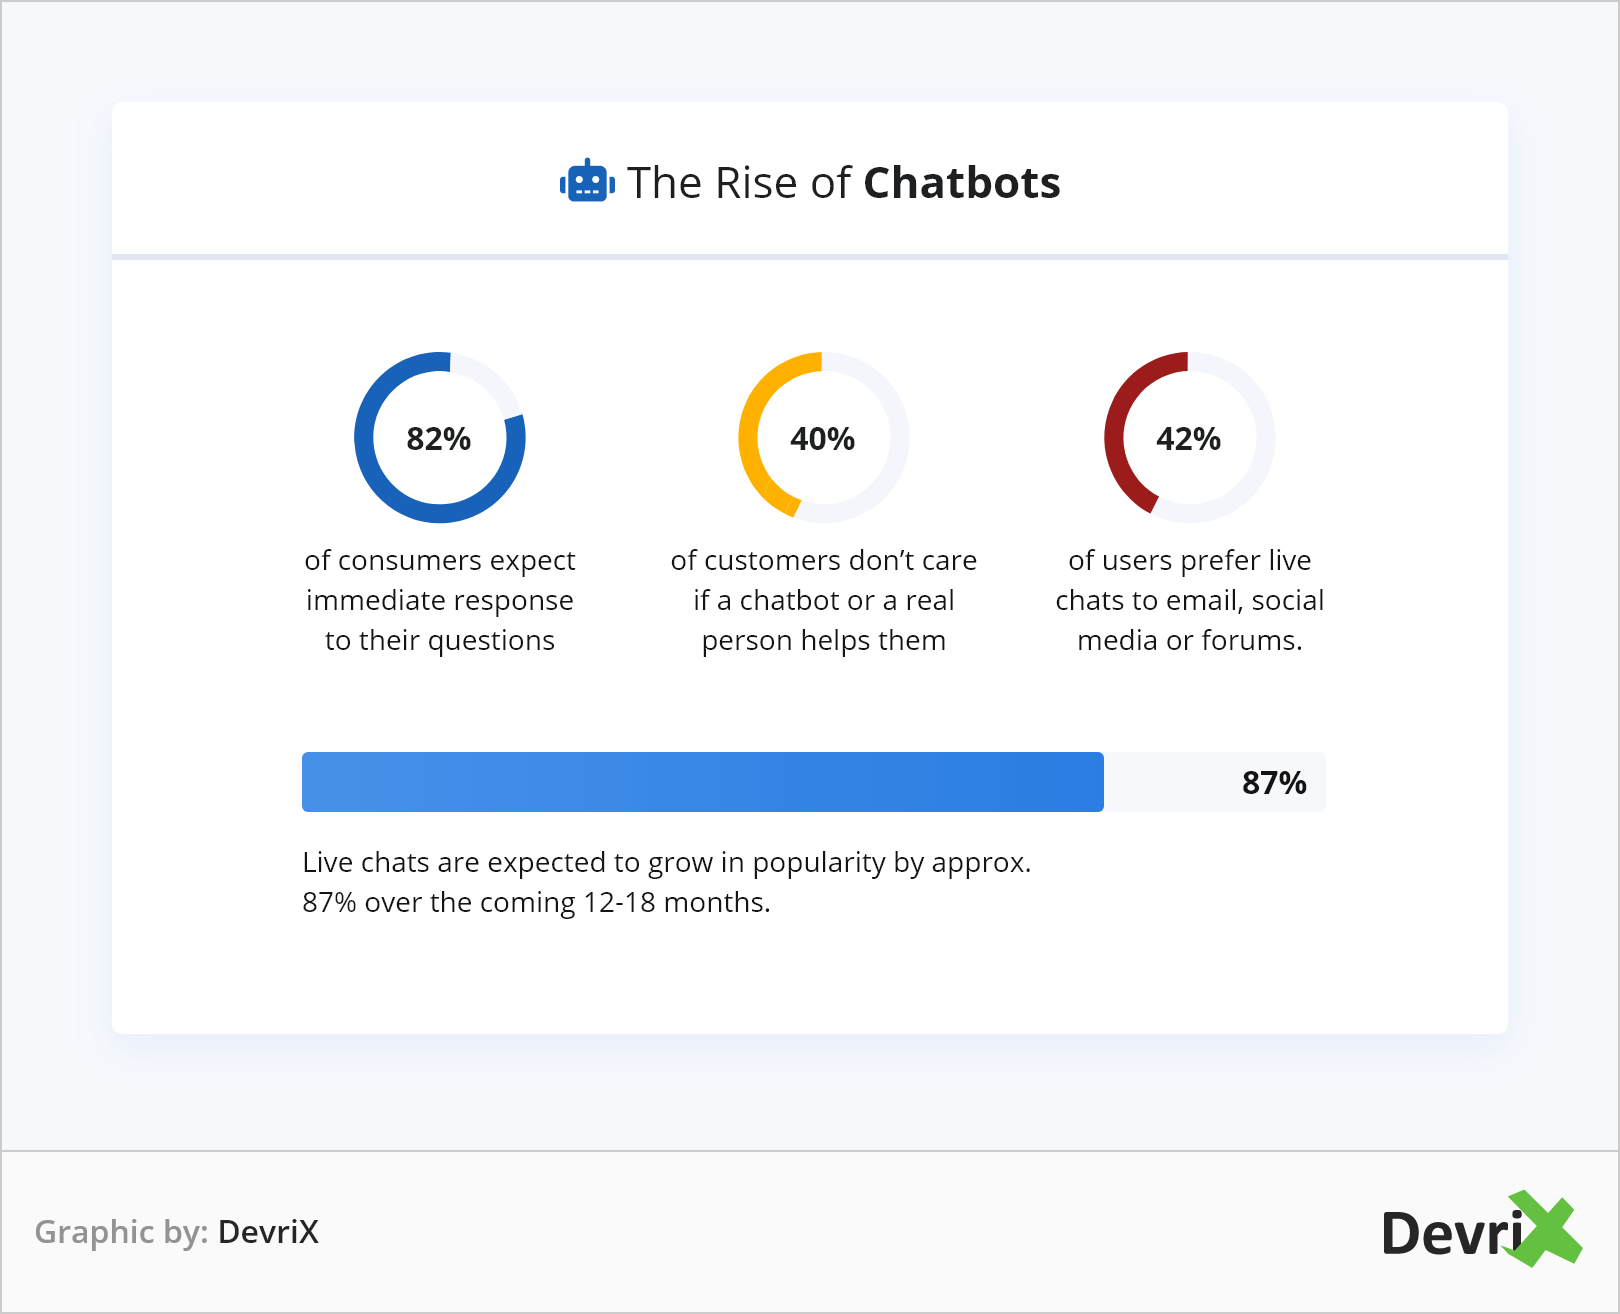
Task: Click the 'DevriX' name in the footer credit
Action: [x=268, y=1232]
